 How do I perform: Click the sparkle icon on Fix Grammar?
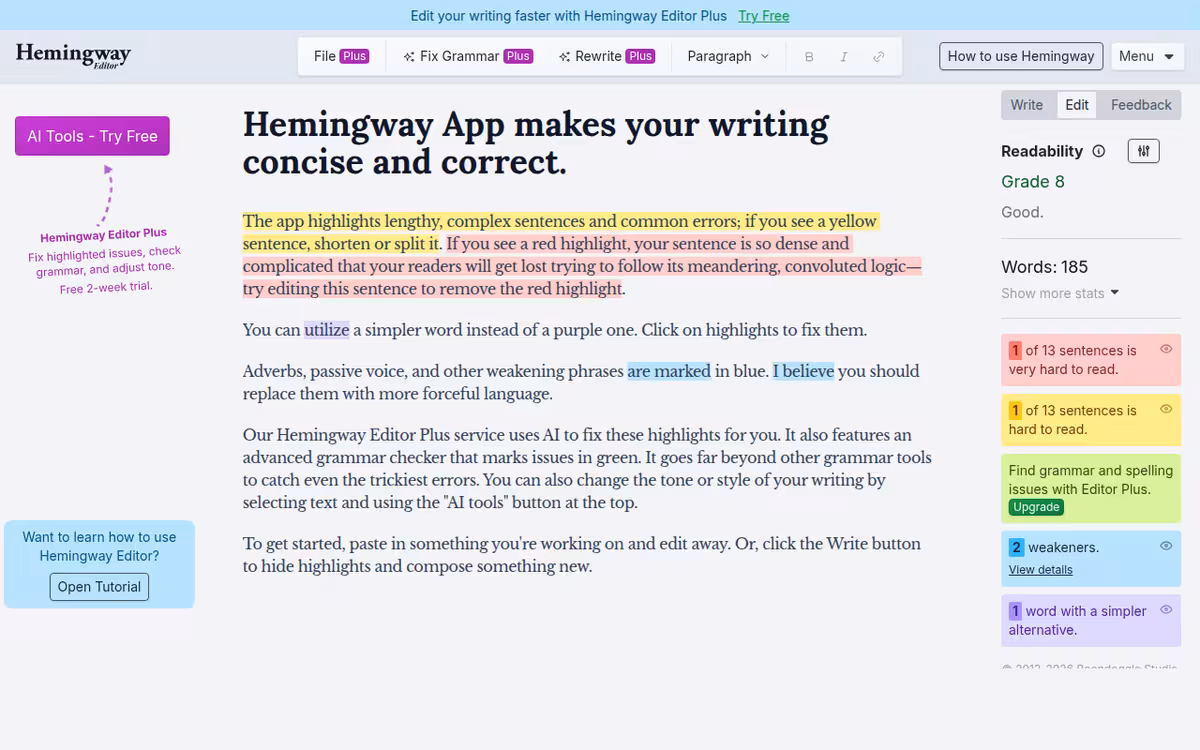(x=409, y=57)
